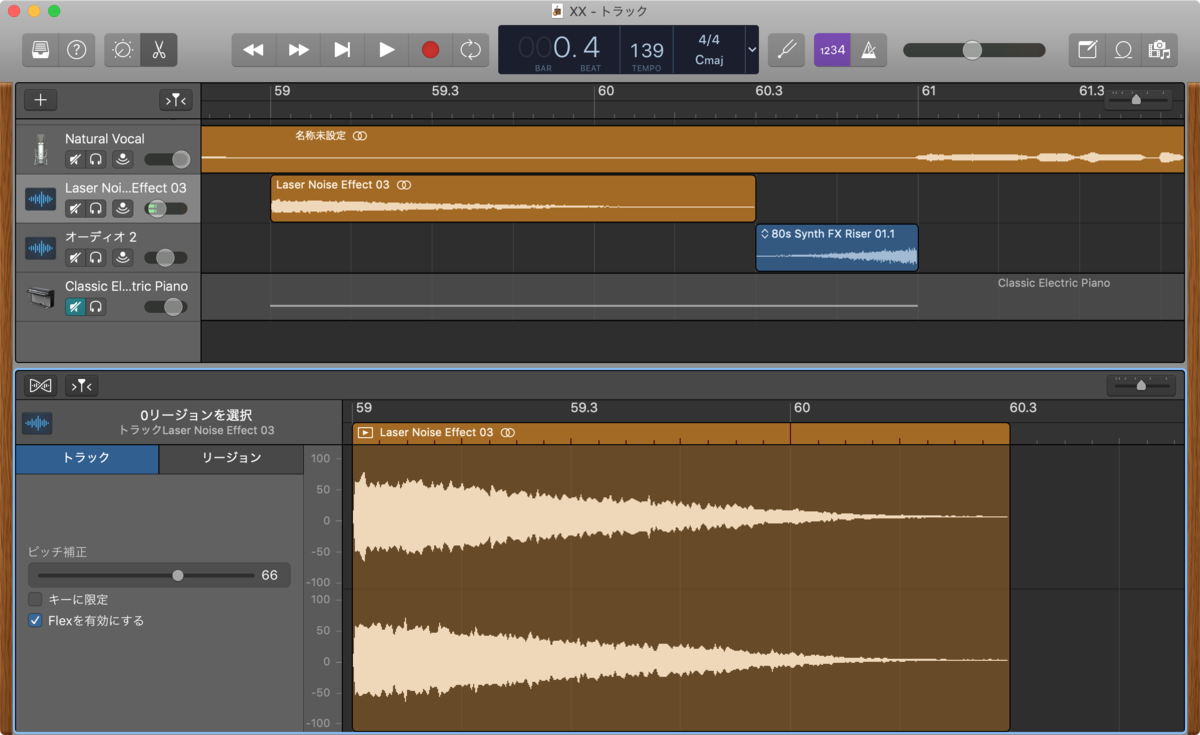Toggle the Editors scissors button
Image resolution: width=1200 pixels, height=735 pixels.
pos(159,50)
